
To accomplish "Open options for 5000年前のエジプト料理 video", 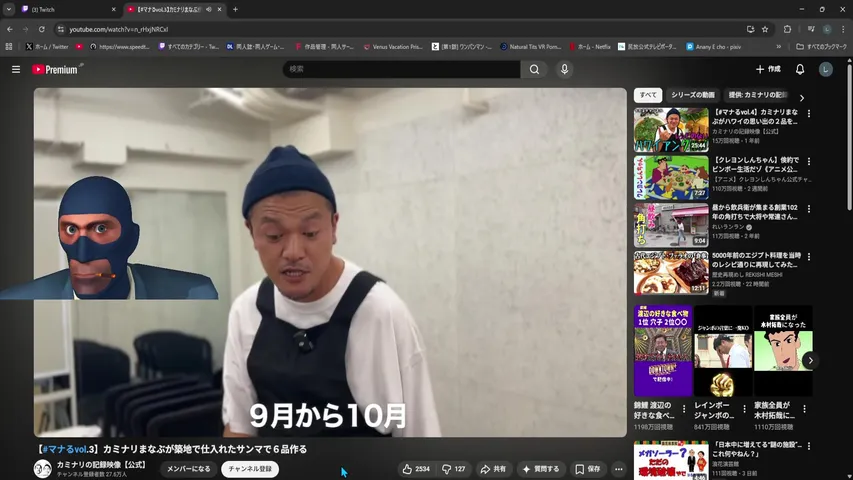I will 809,257.
